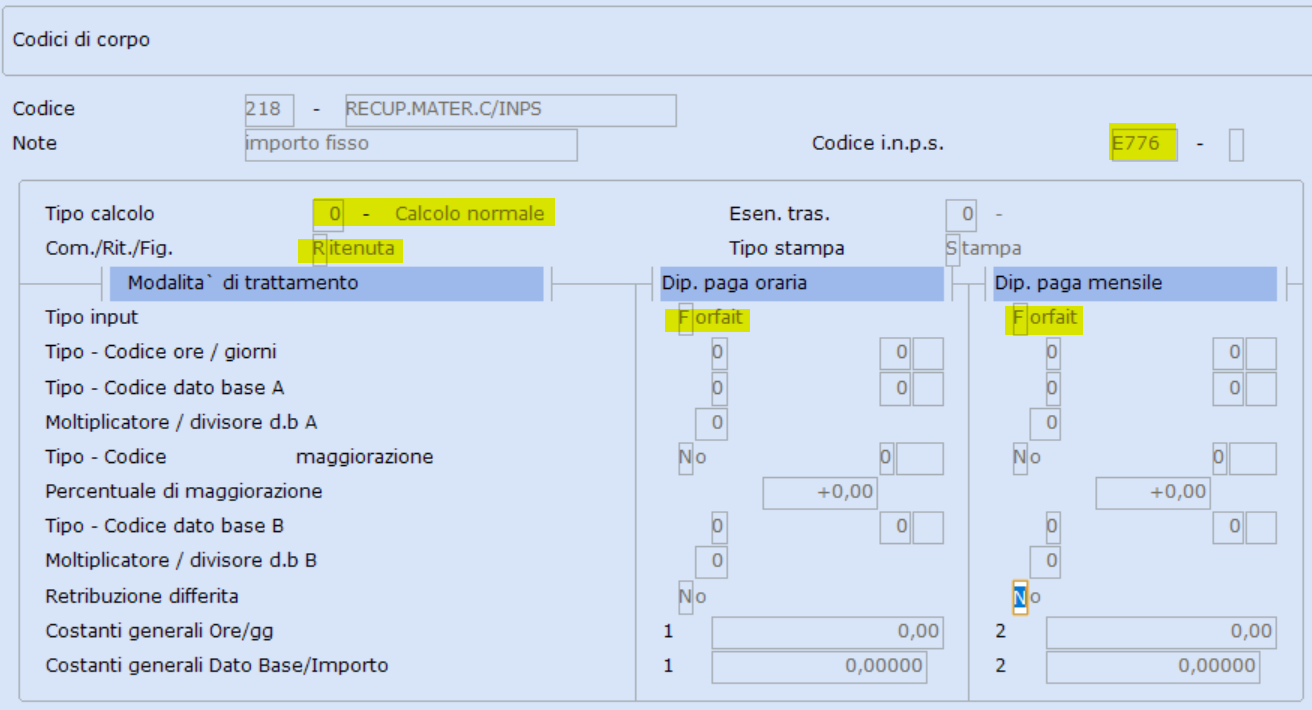
Task: Select Tipo input Forfait field under Dip. paga mensile
Action: [x=1020, y=319]
